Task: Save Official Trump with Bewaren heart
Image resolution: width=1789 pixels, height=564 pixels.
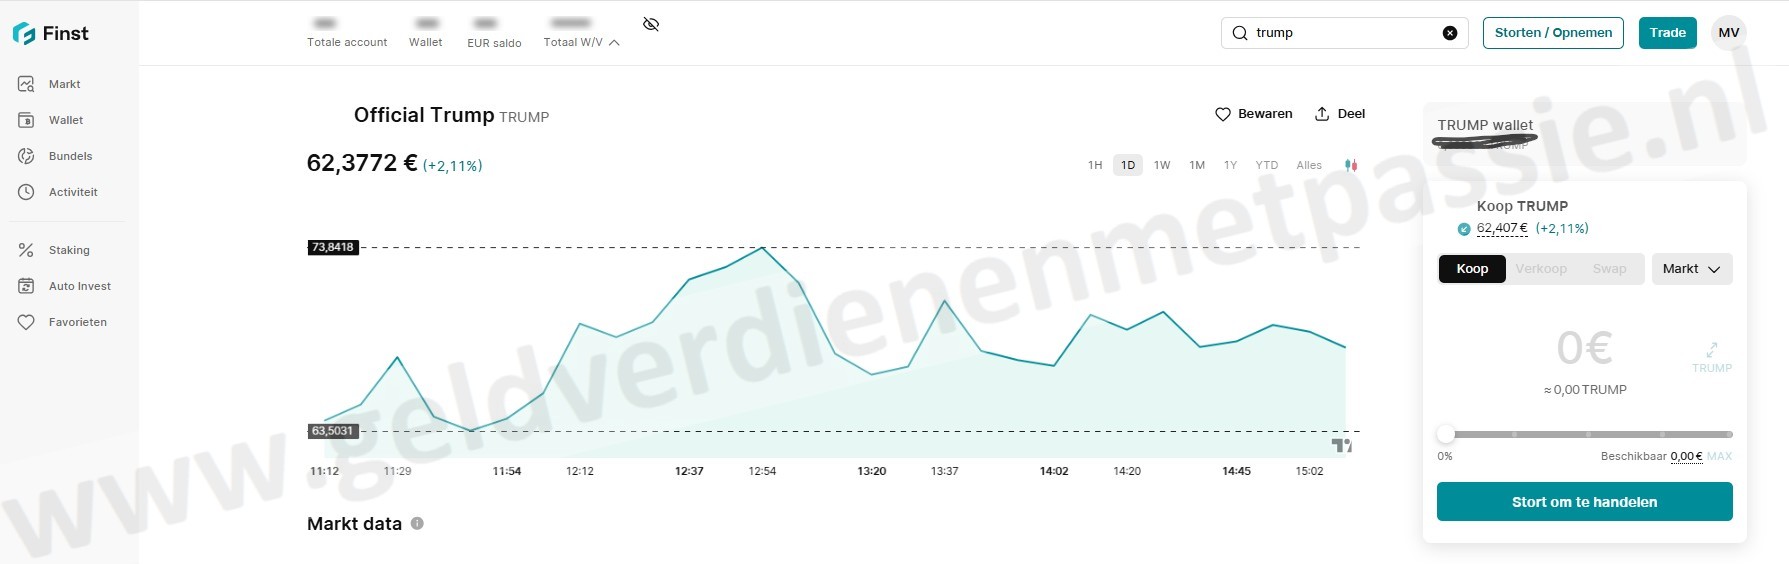Action: pos(1253,114)
